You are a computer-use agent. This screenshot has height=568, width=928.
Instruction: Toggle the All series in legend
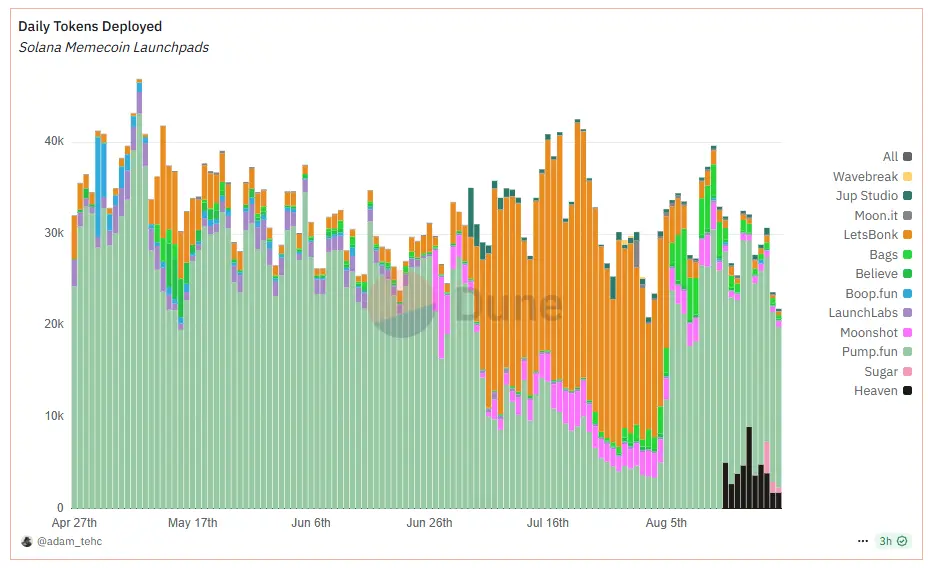point(897,157)
